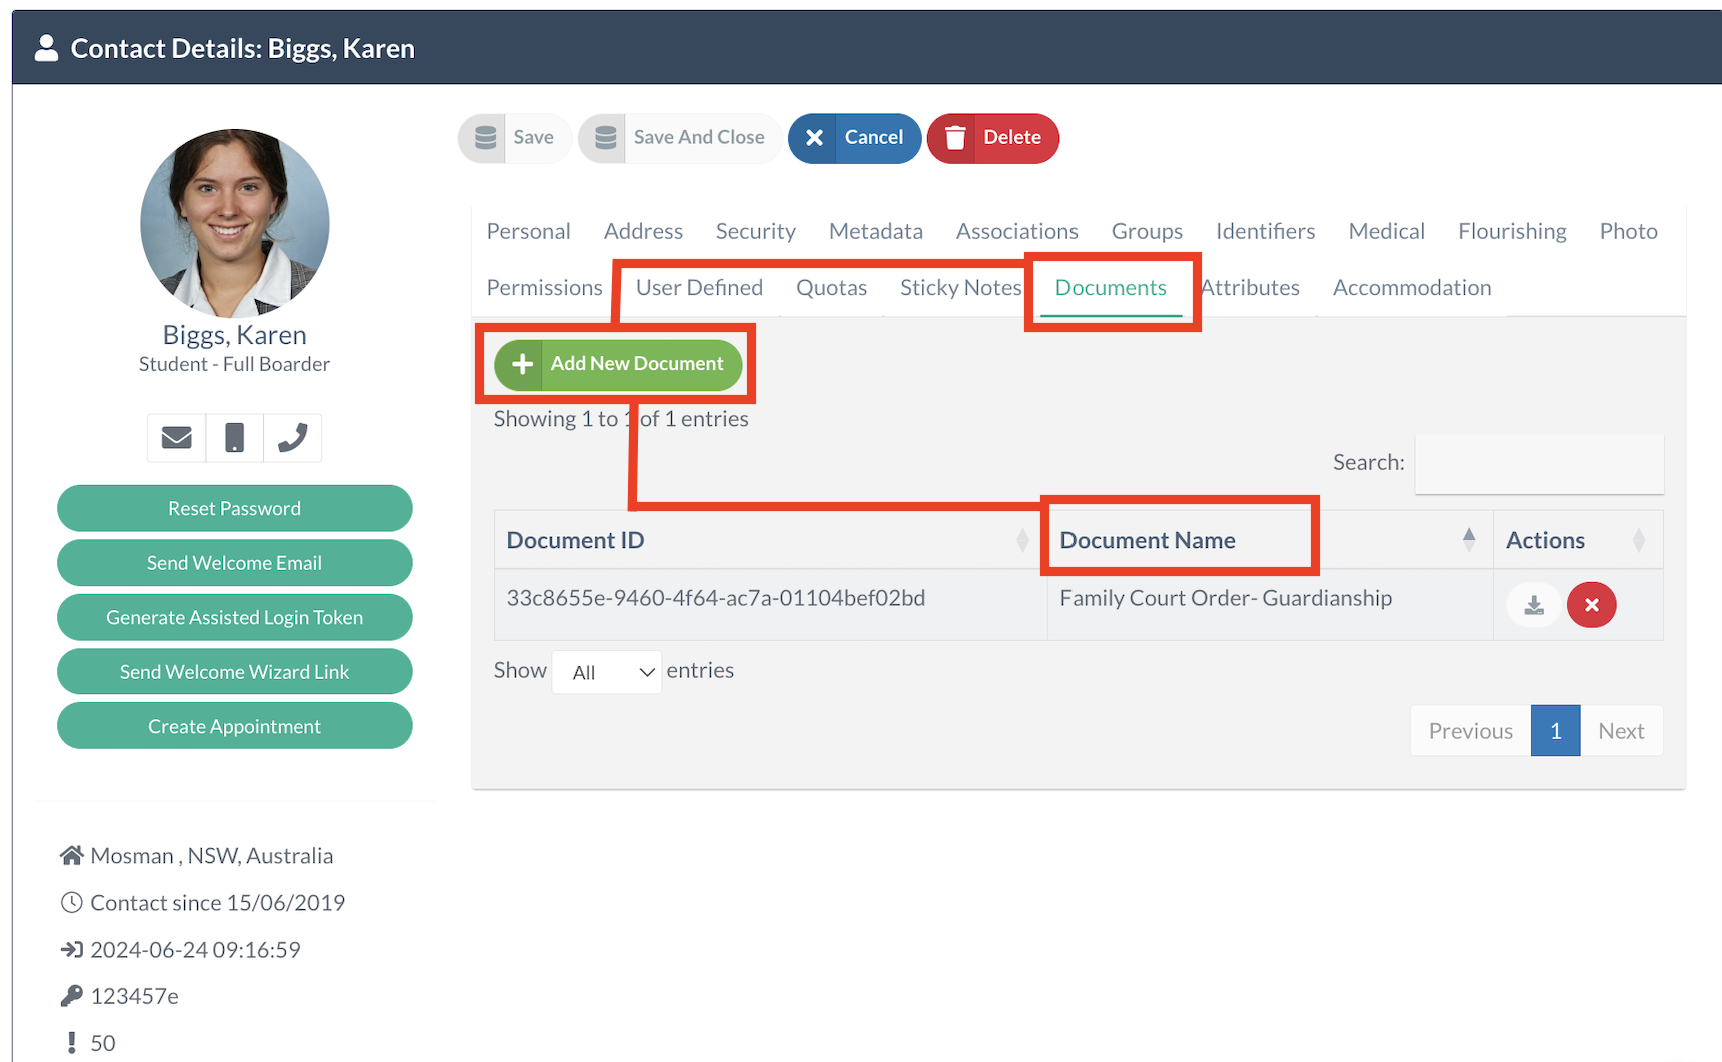Click the Student - Full Boarder label
This screenshot has height=1062, width=1722.
tap(234, 364)
